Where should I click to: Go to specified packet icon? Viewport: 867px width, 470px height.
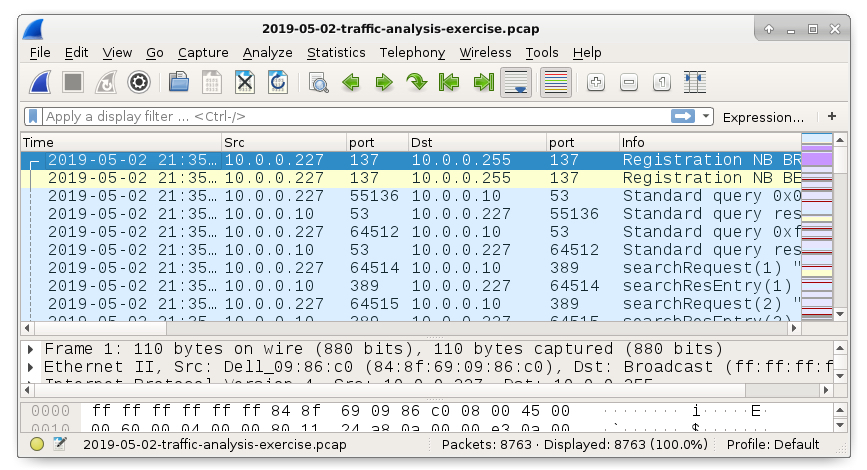[x=416, y=83]
